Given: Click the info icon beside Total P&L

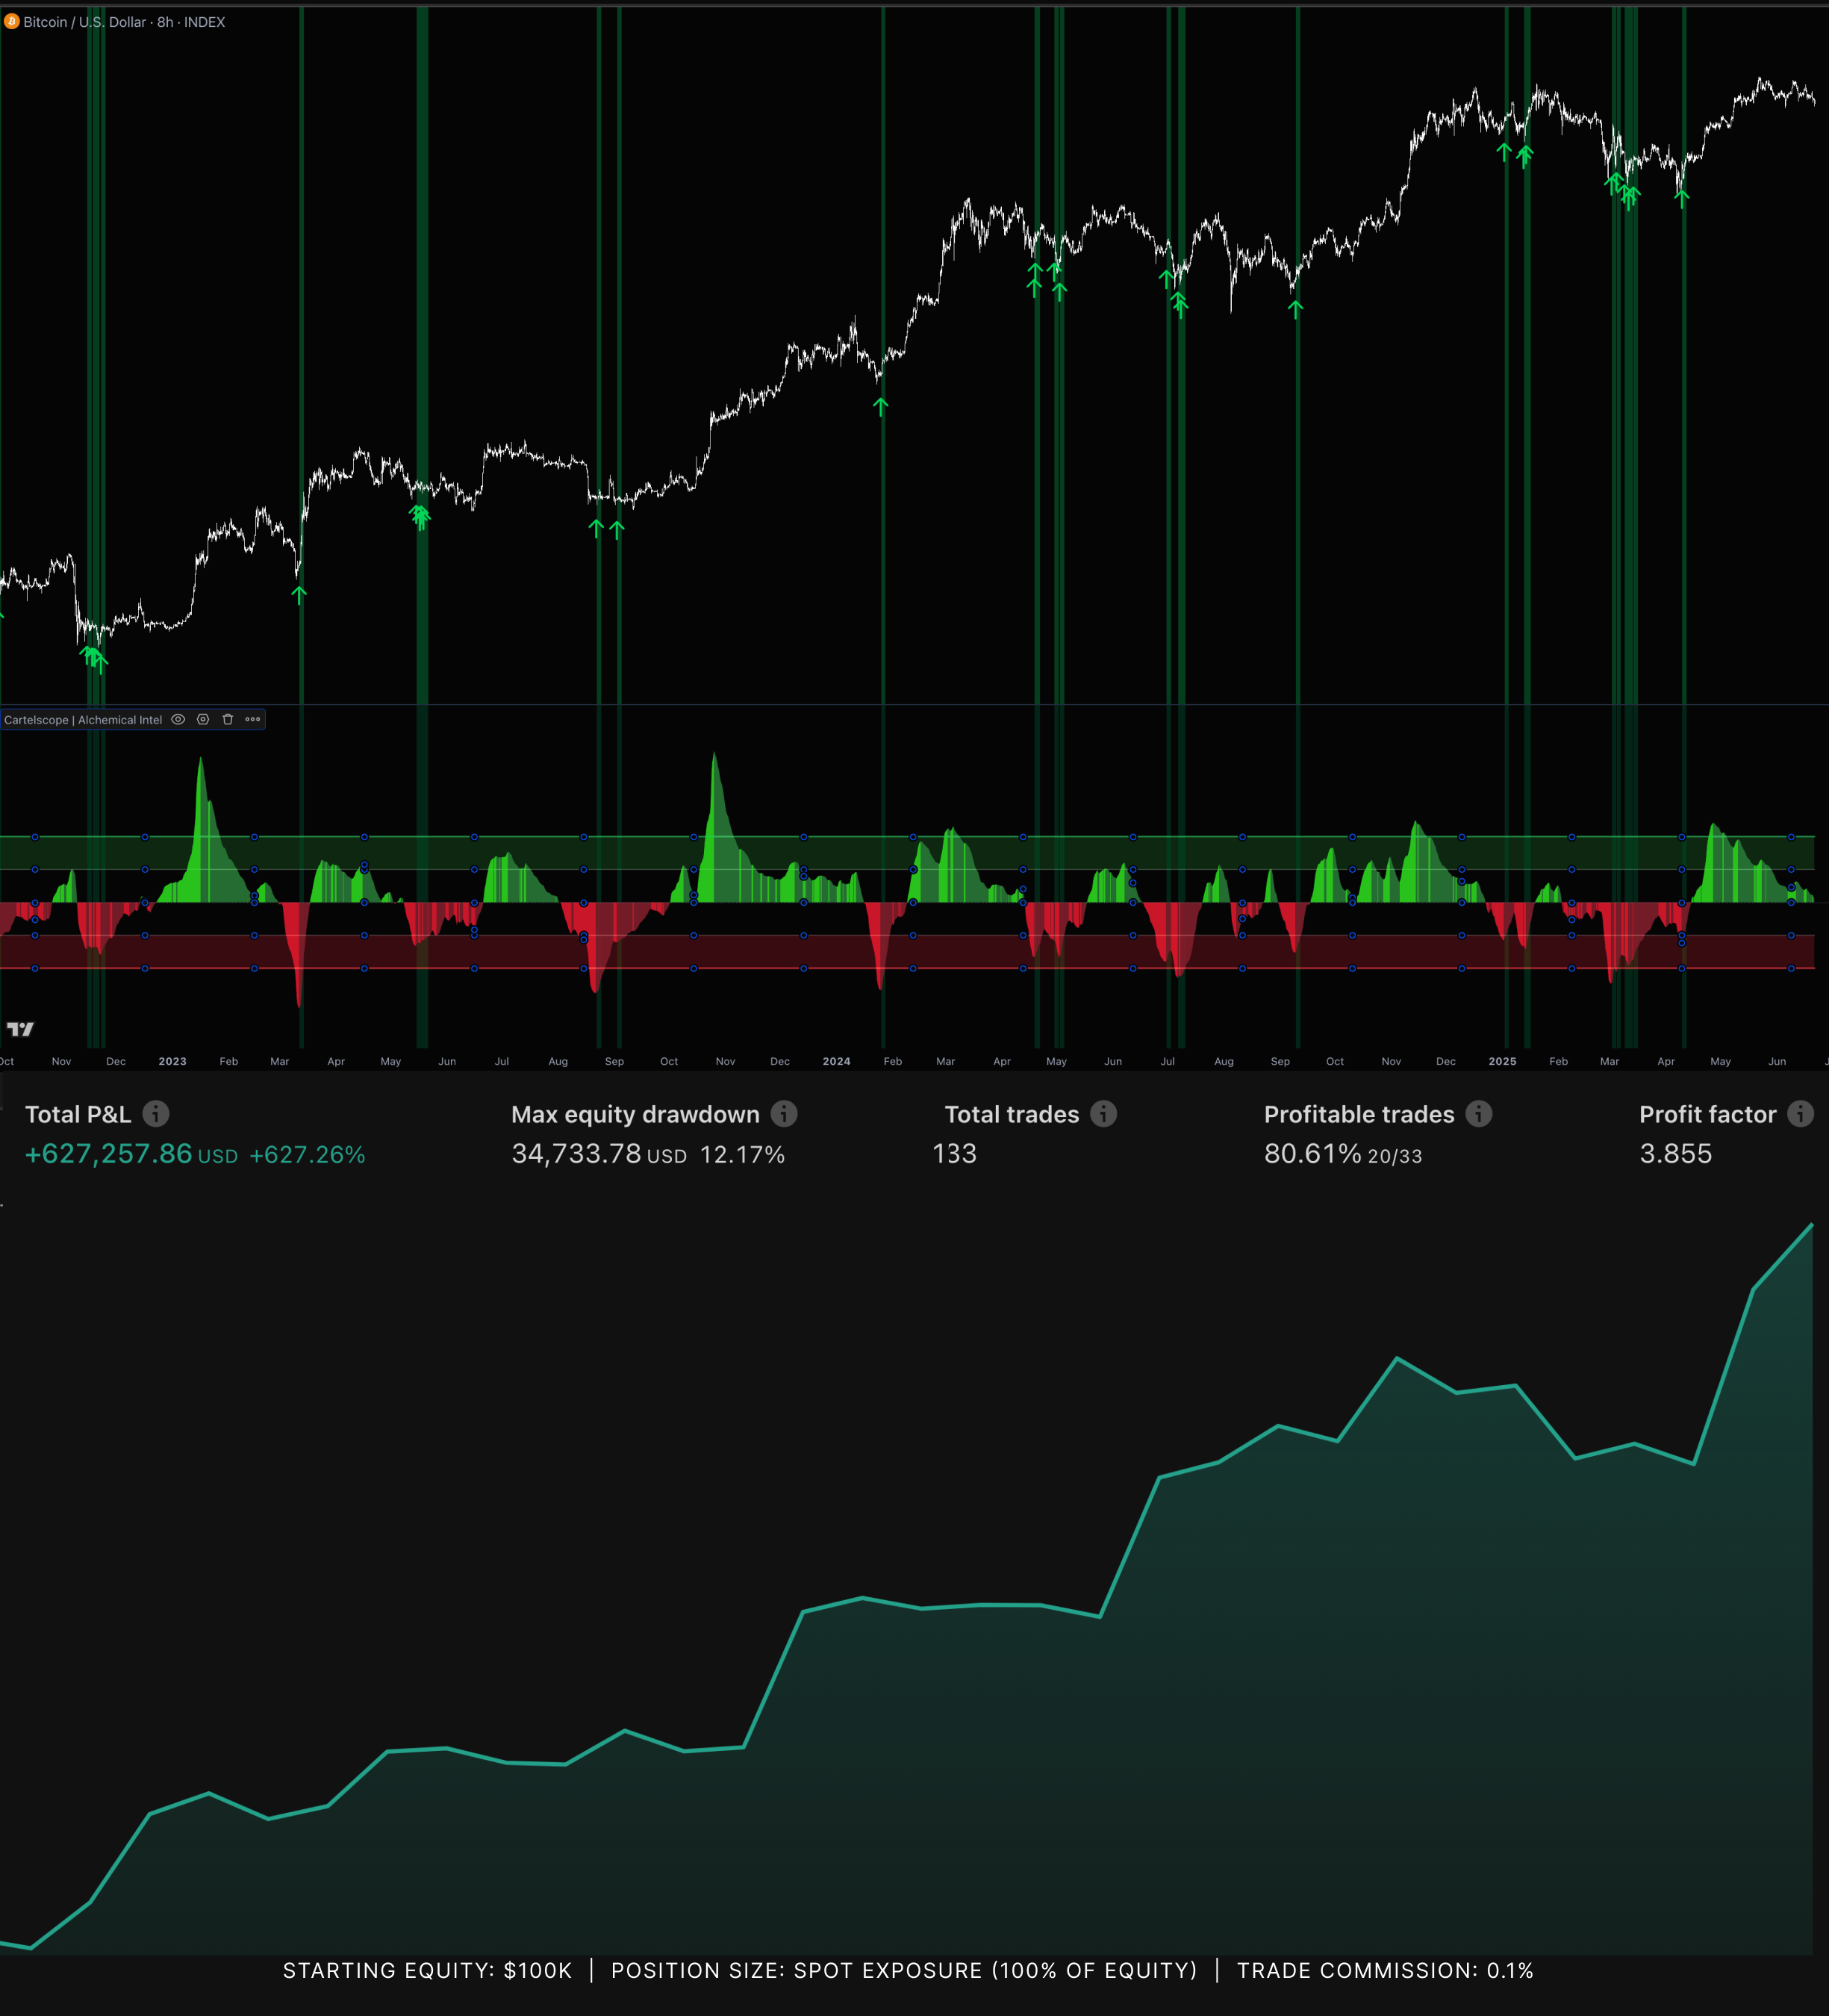Looking at the screenshot, I should [x=156, y=1113].
